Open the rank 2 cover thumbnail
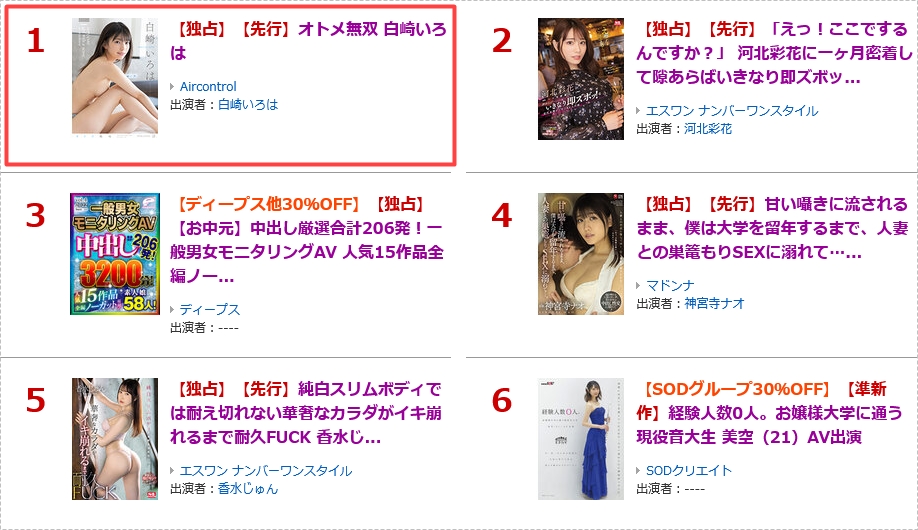Screen dimensions: 918x530 [581, 78]
